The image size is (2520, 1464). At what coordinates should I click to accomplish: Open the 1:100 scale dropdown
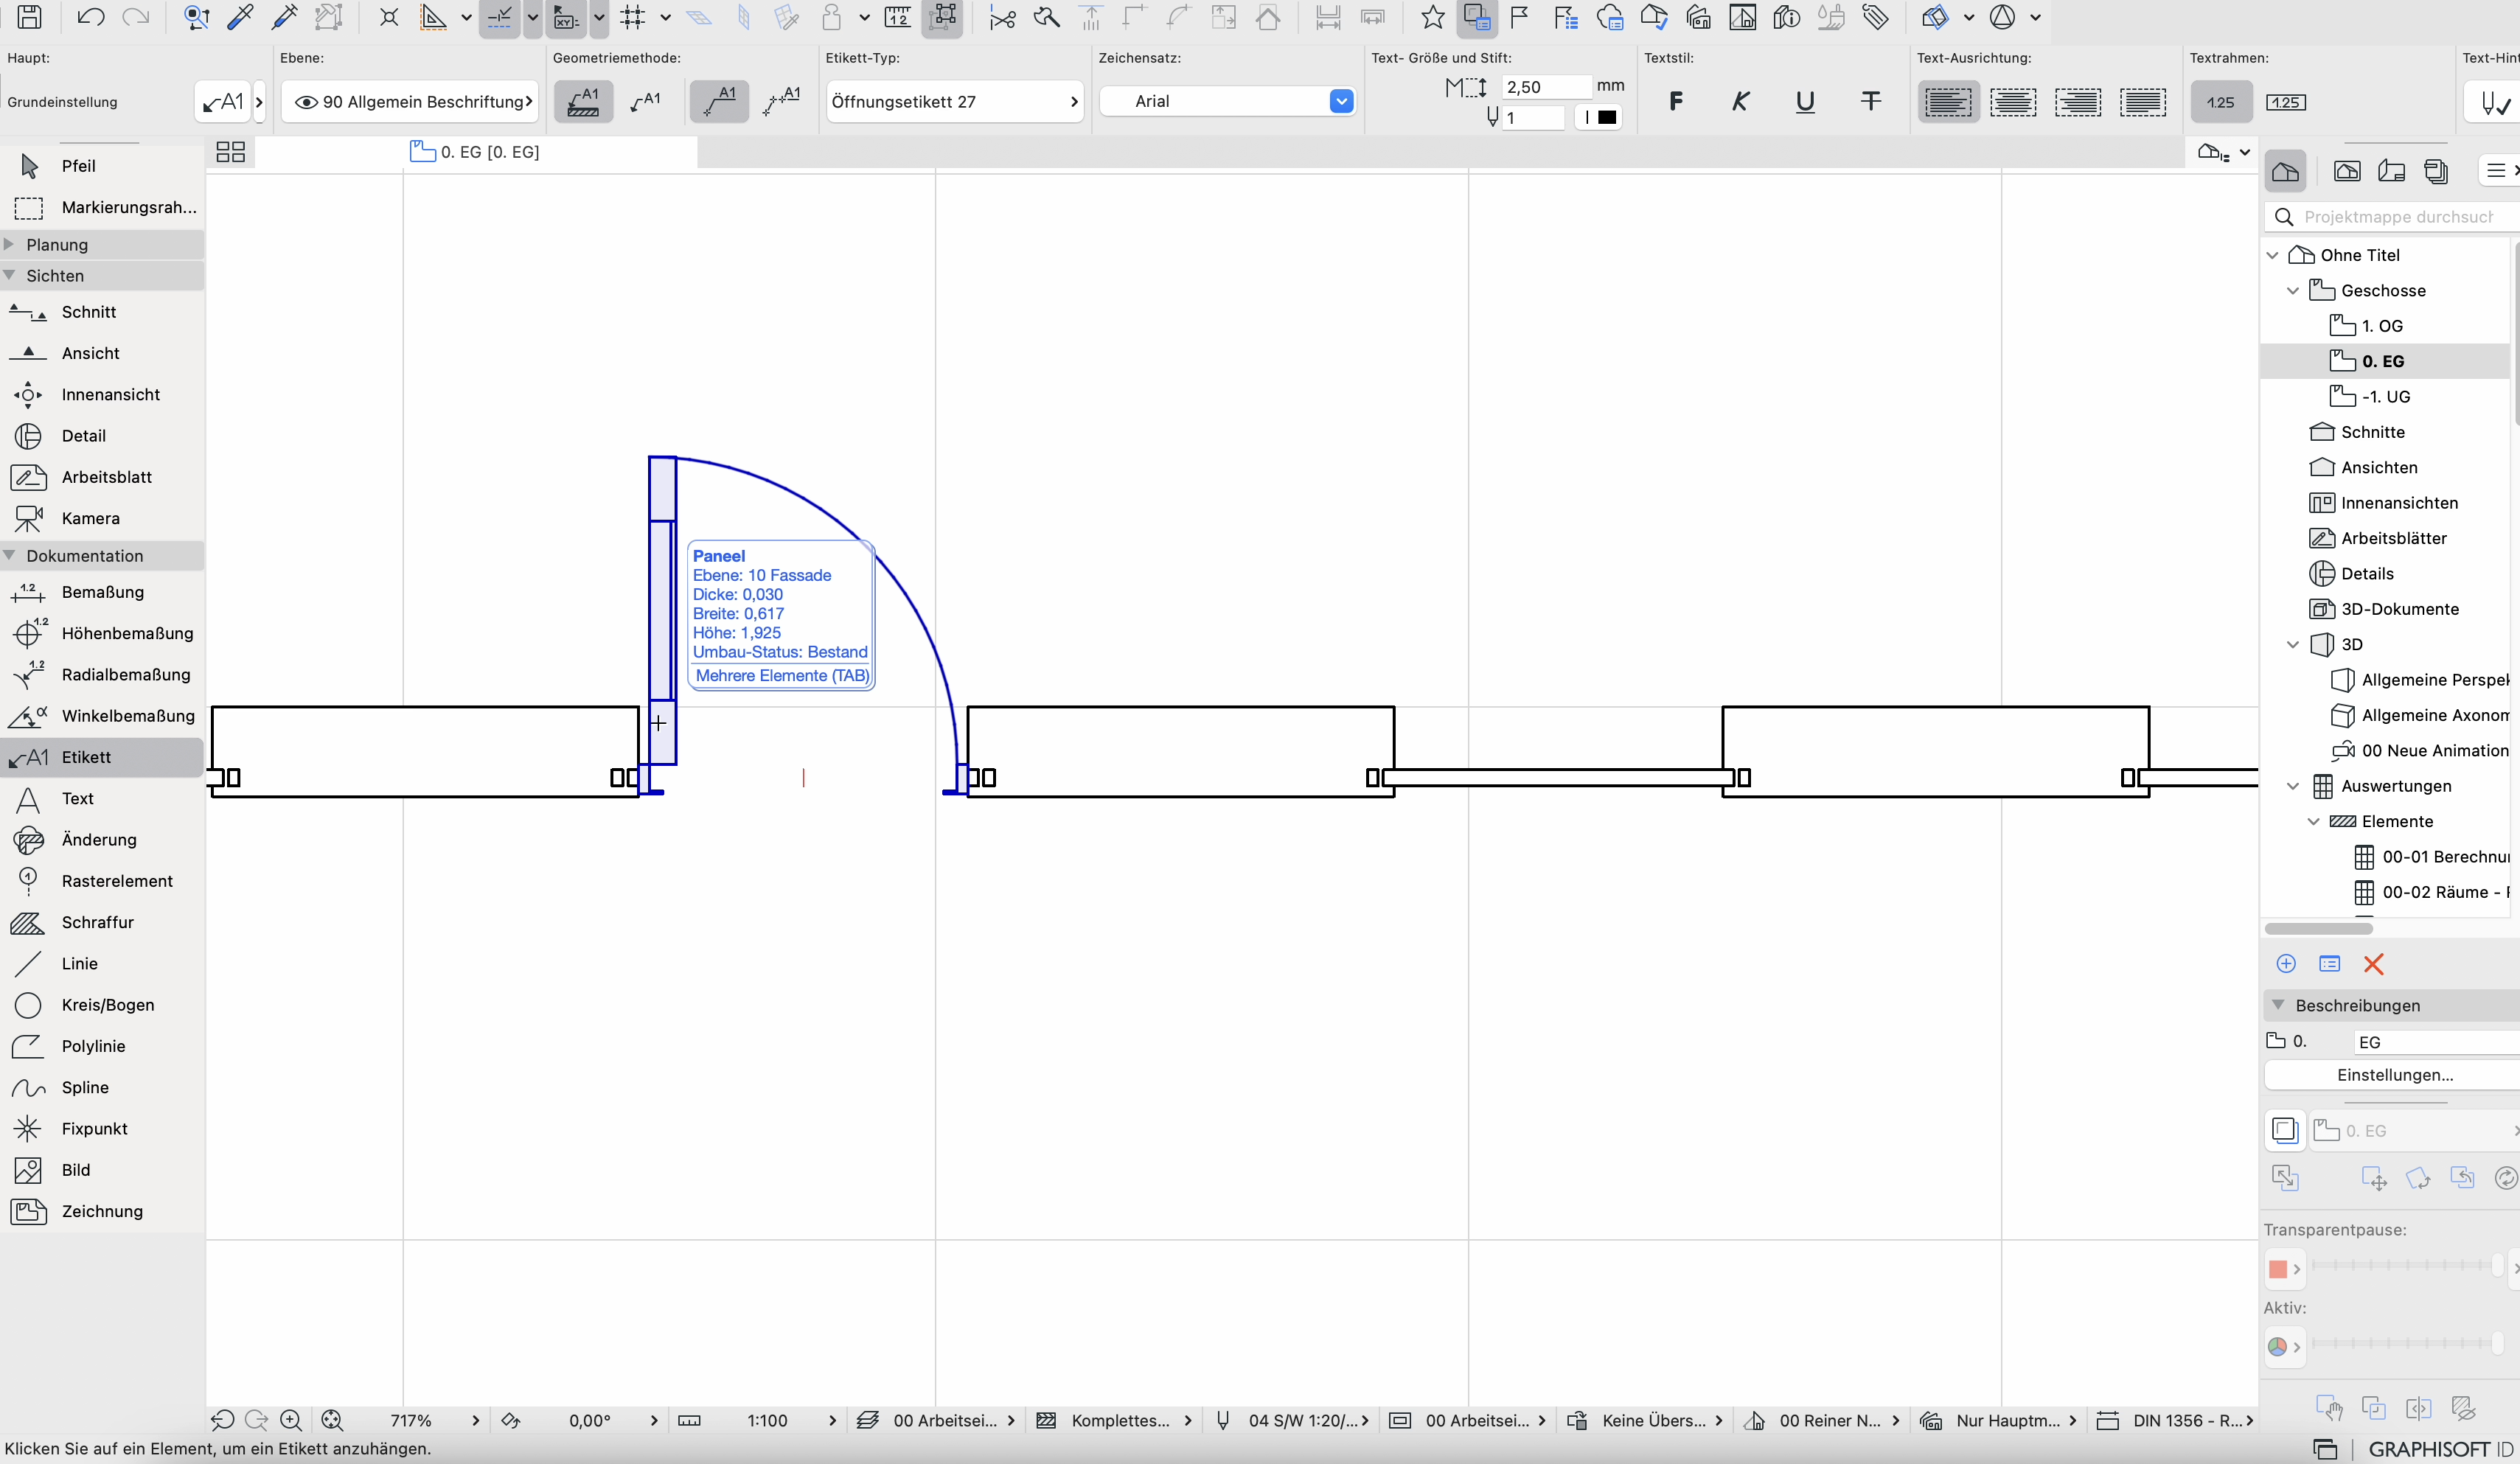pos(767,1420)
